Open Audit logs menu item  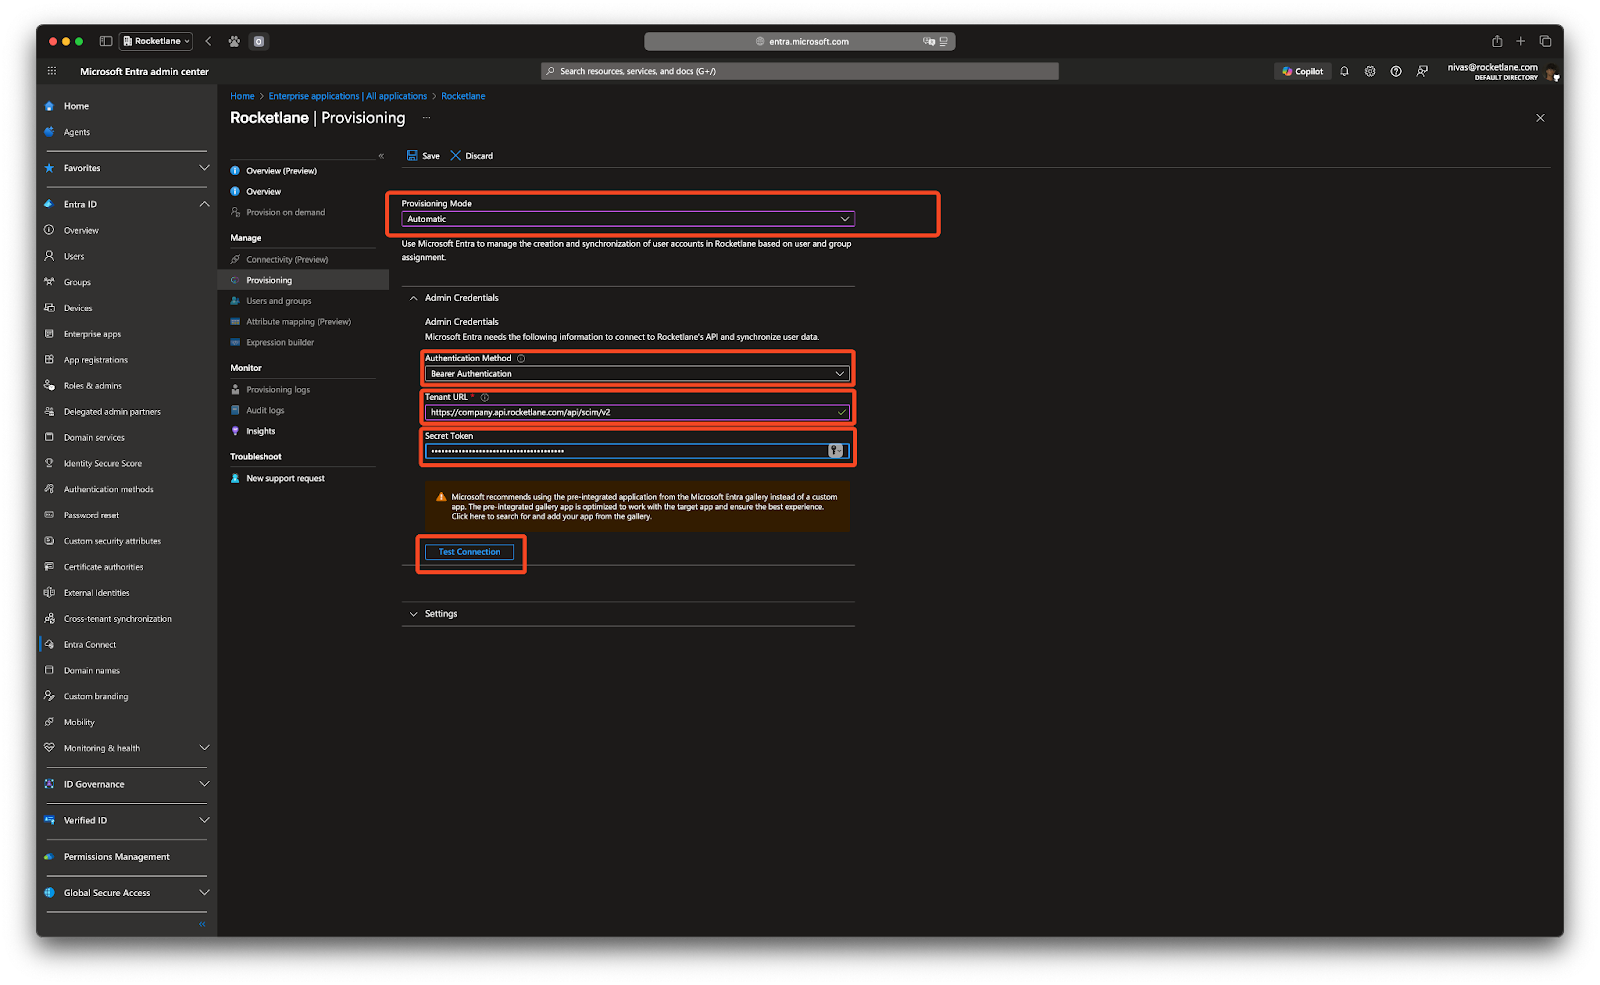click(x=265, y=411)
